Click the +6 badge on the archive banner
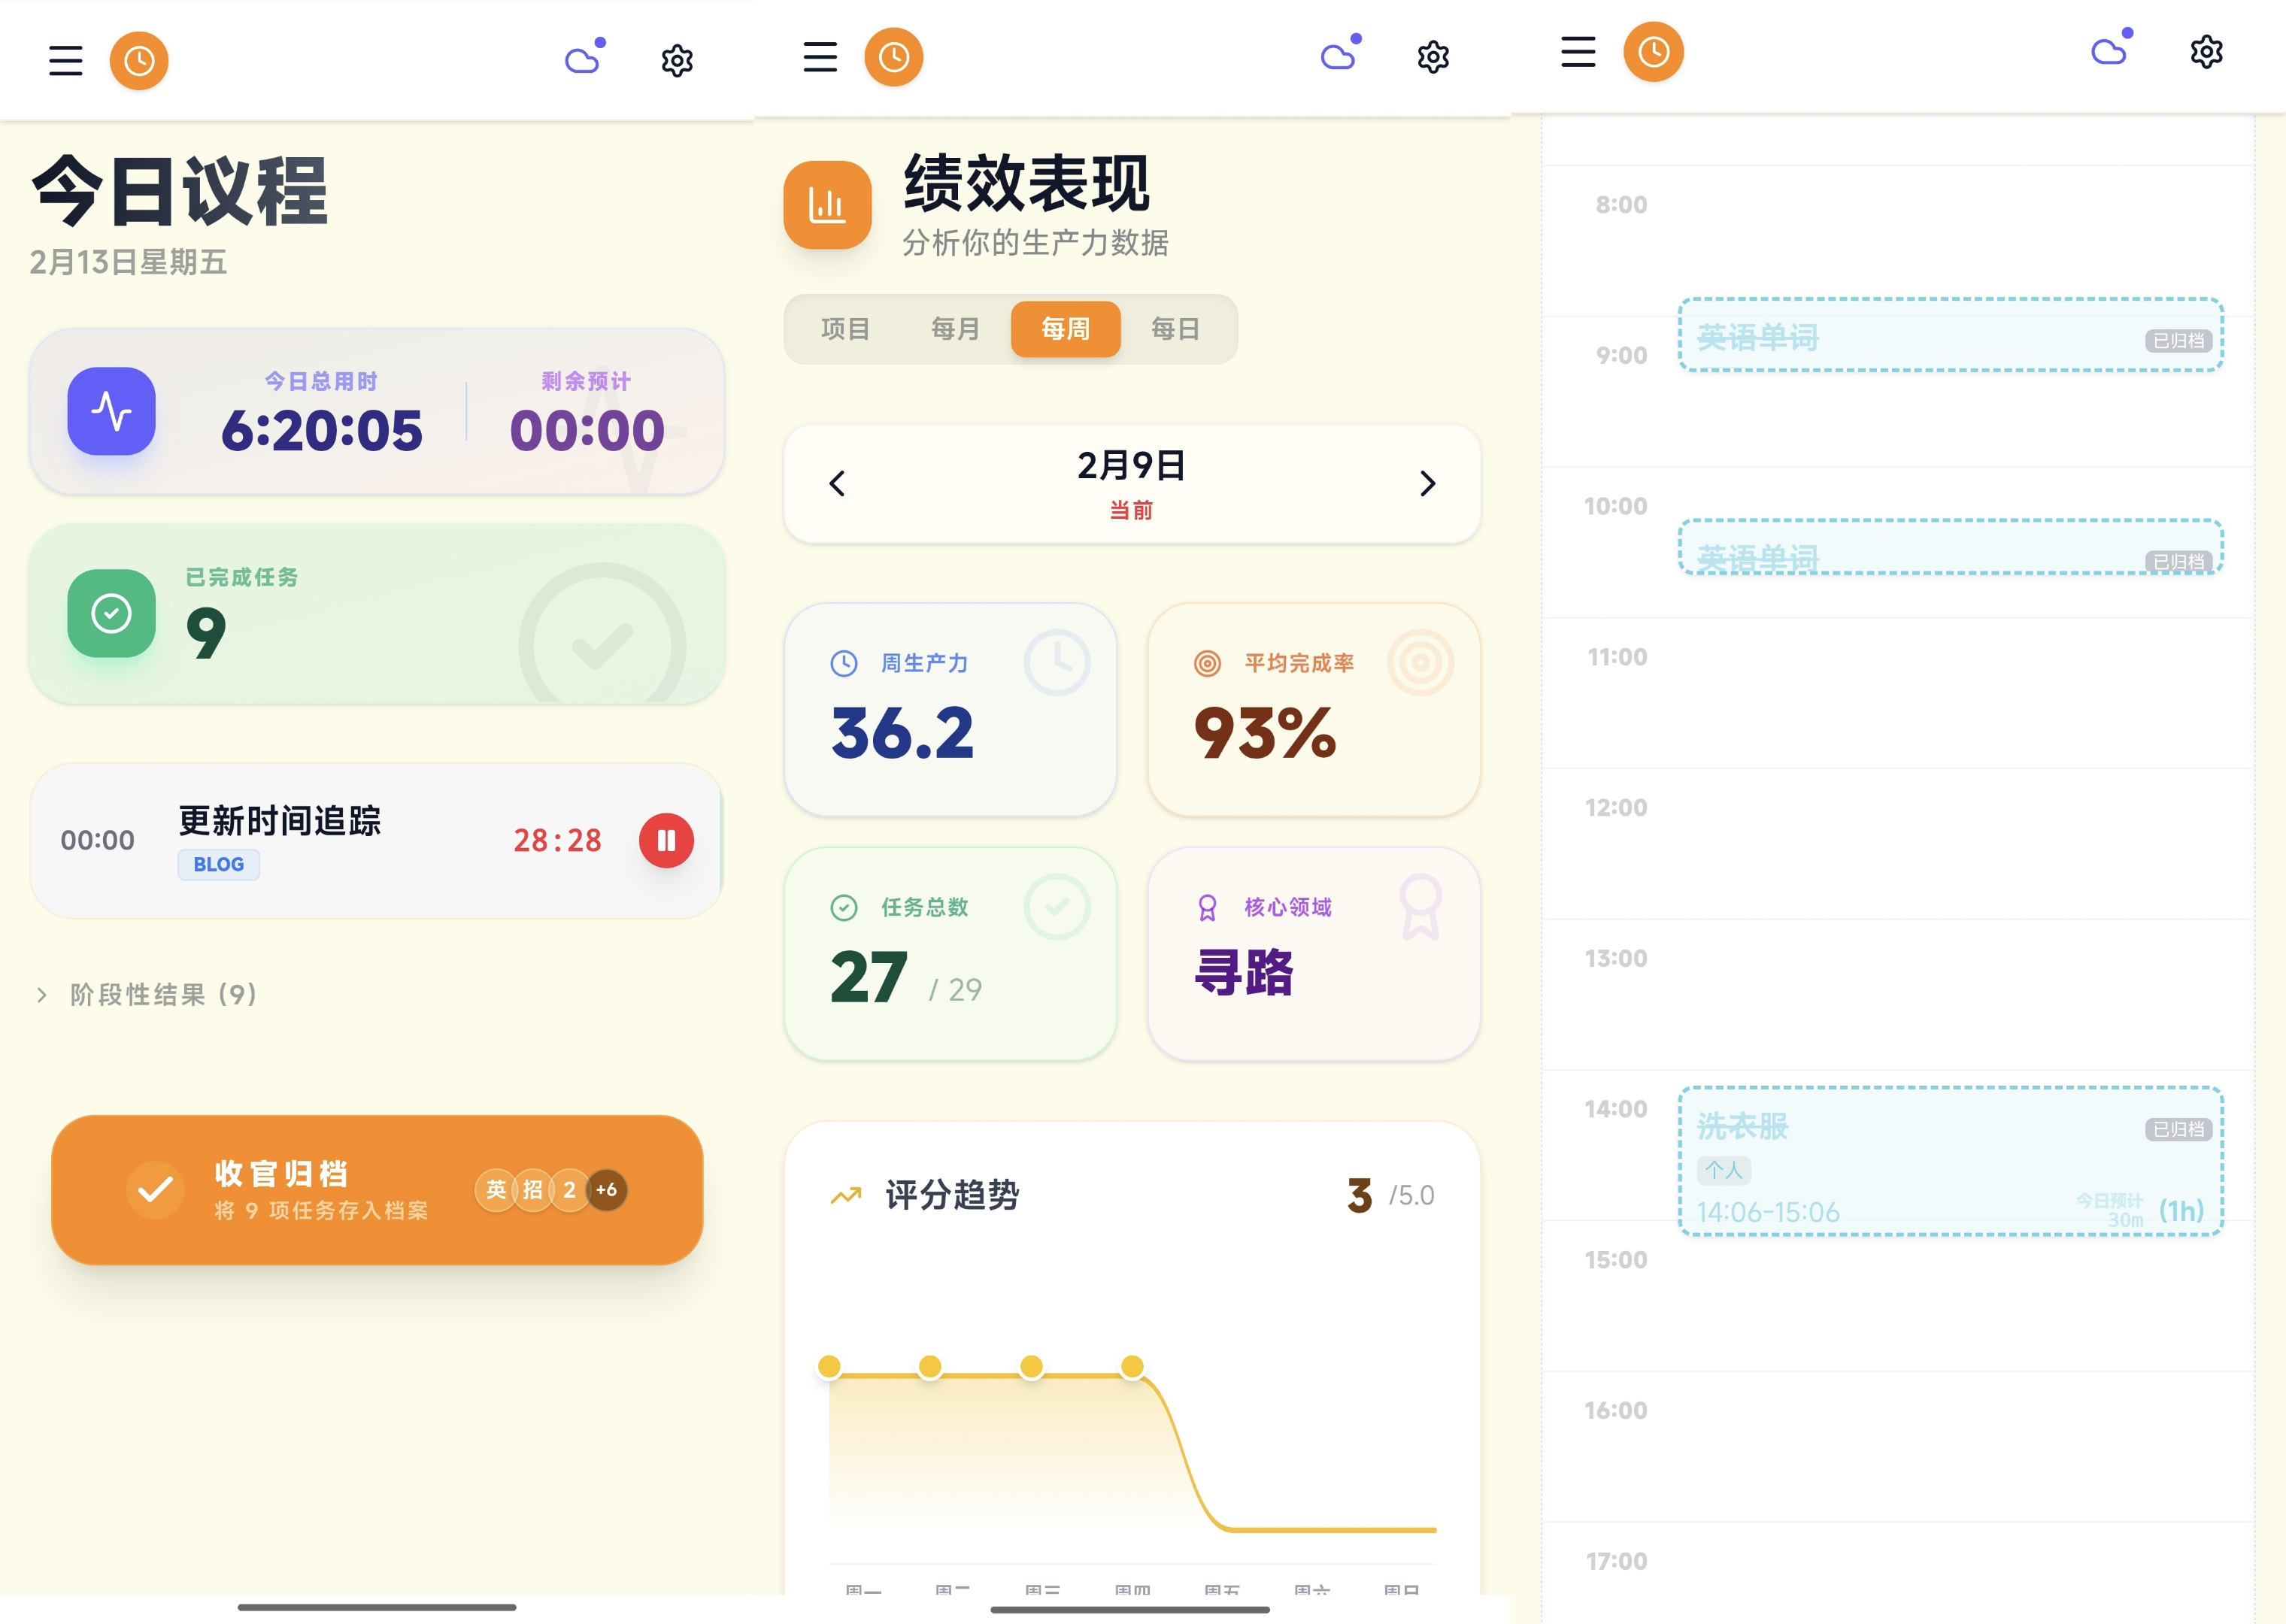Viewport: 2286px width, 1624px height. coord(605,1189)
